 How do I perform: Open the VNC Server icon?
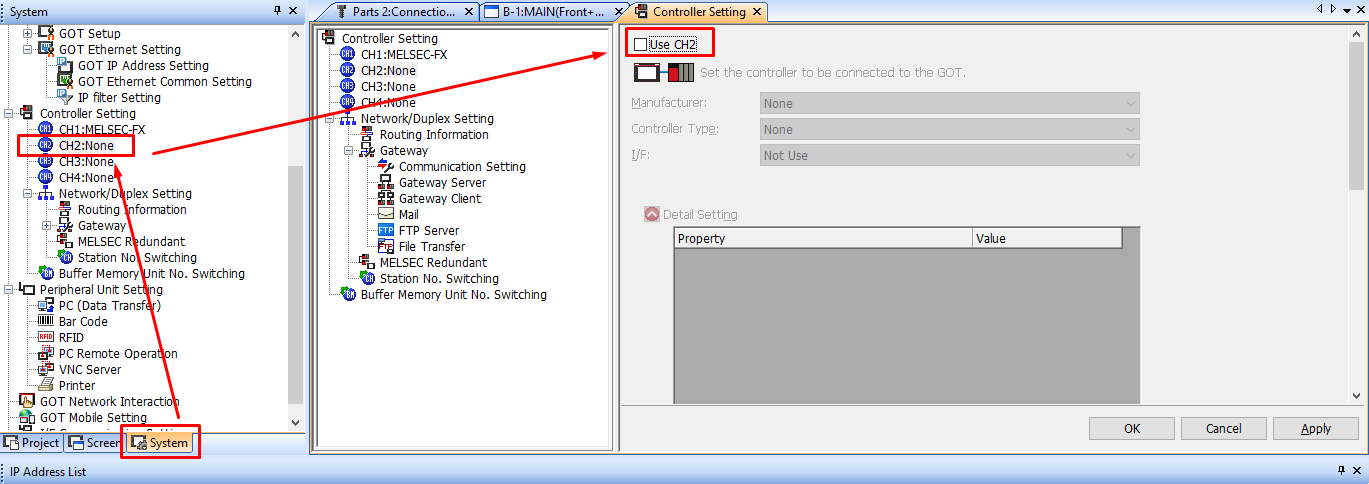point(46,370)
